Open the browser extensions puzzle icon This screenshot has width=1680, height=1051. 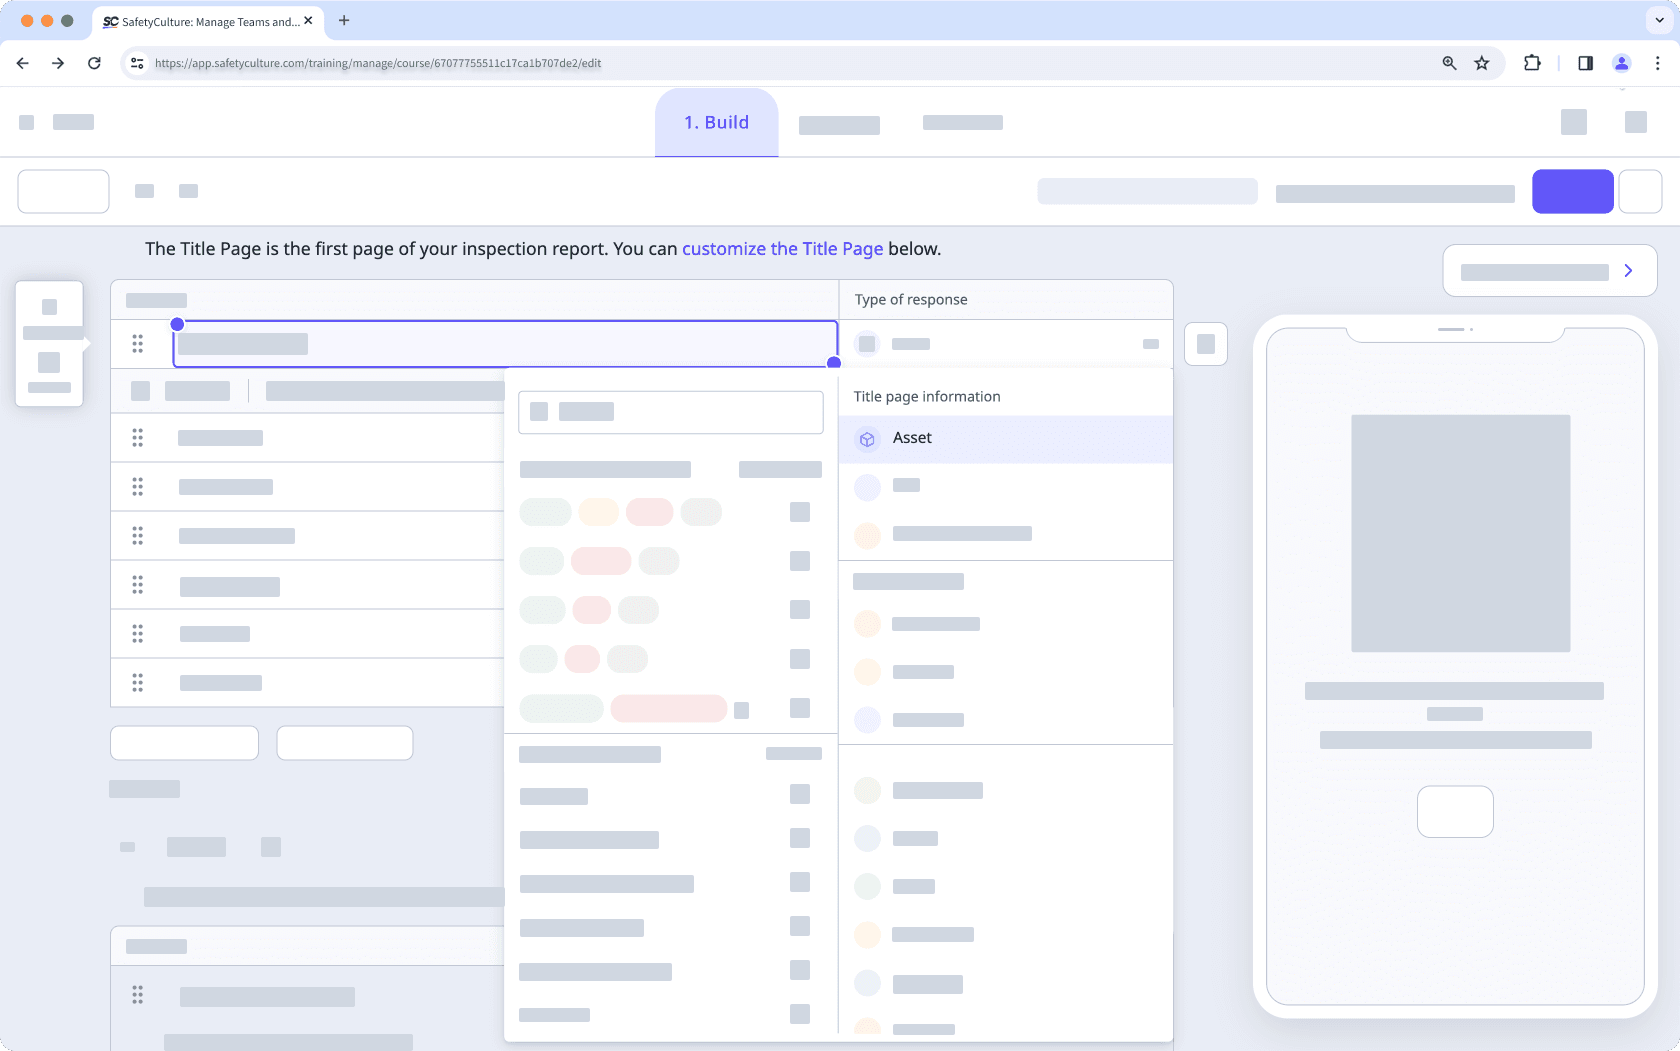click(x=1532, y=62)
